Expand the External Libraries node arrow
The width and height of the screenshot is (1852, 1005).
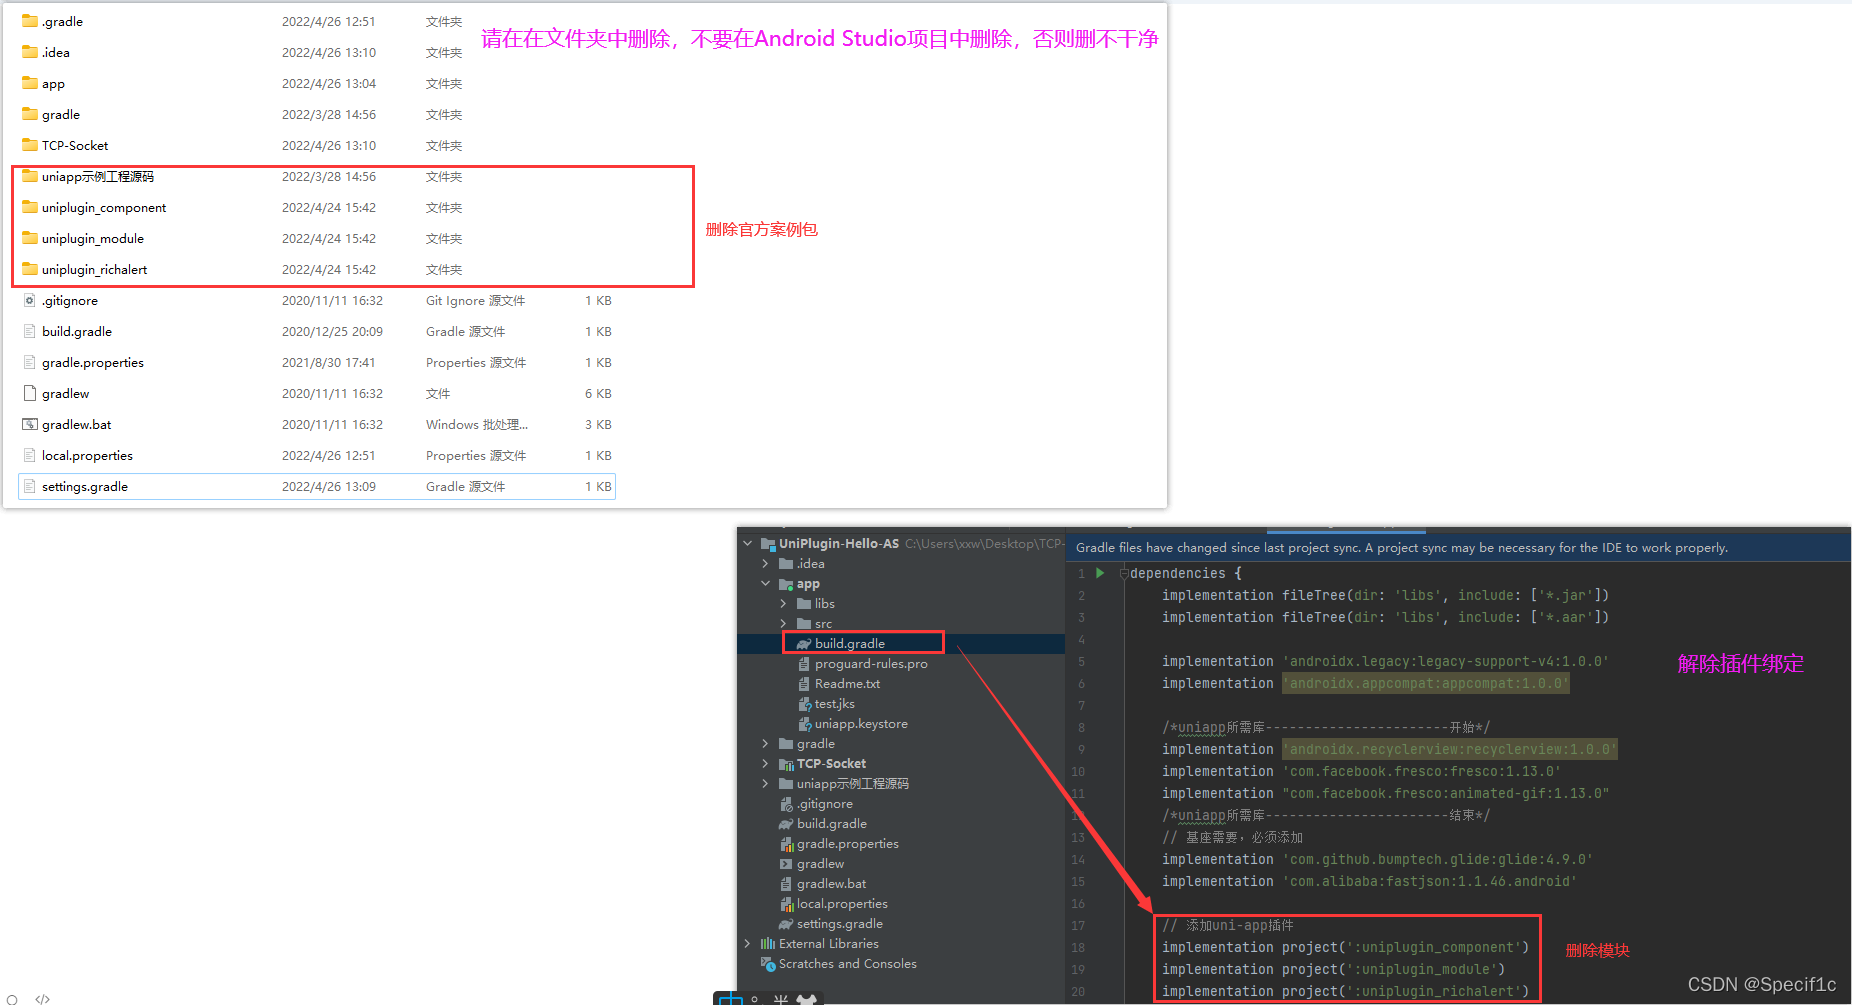(x=747, y=944)
